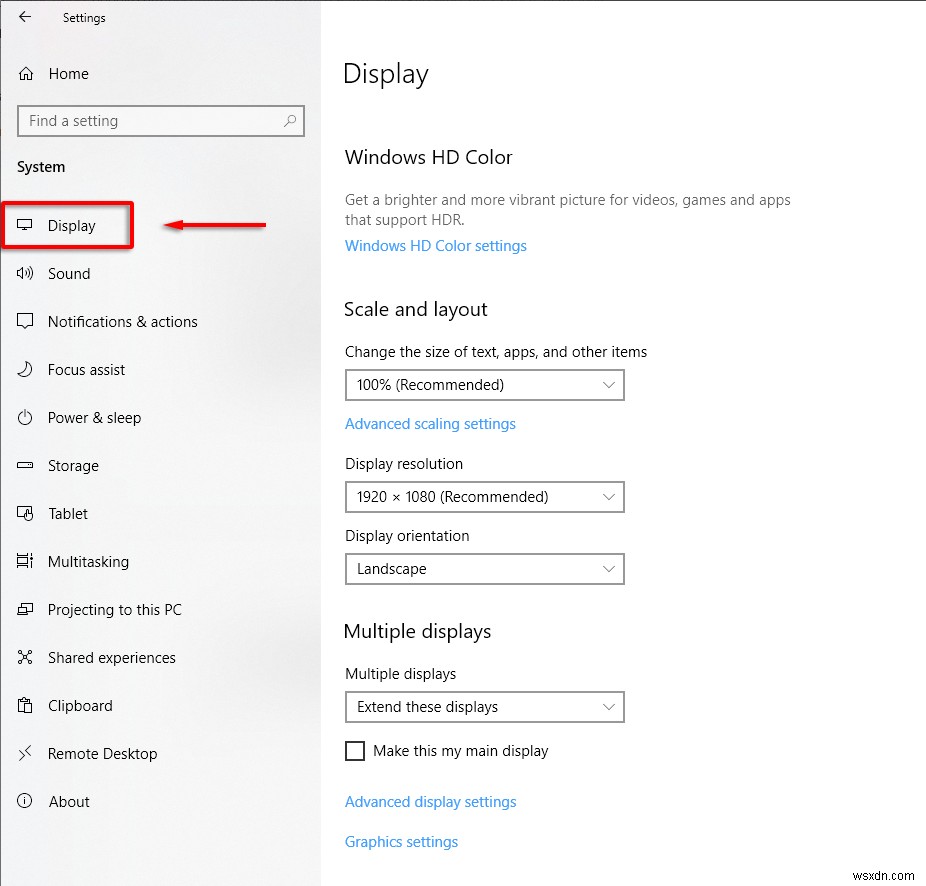Open the About page
The width and height of the screenshot is (926, 886).
coord(69,802)
